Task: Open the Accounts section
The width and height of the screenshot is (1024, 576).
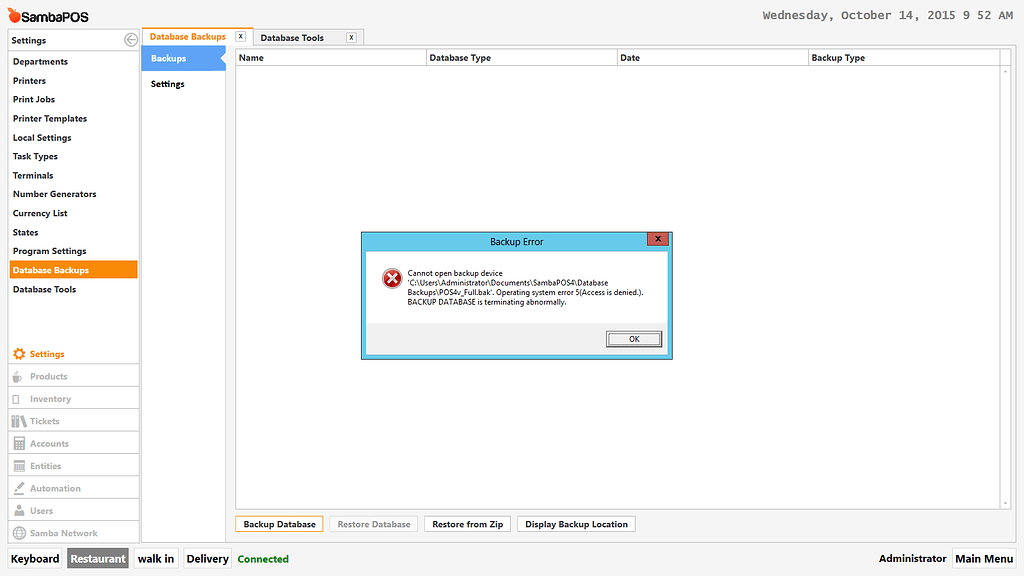Action: 74,443
